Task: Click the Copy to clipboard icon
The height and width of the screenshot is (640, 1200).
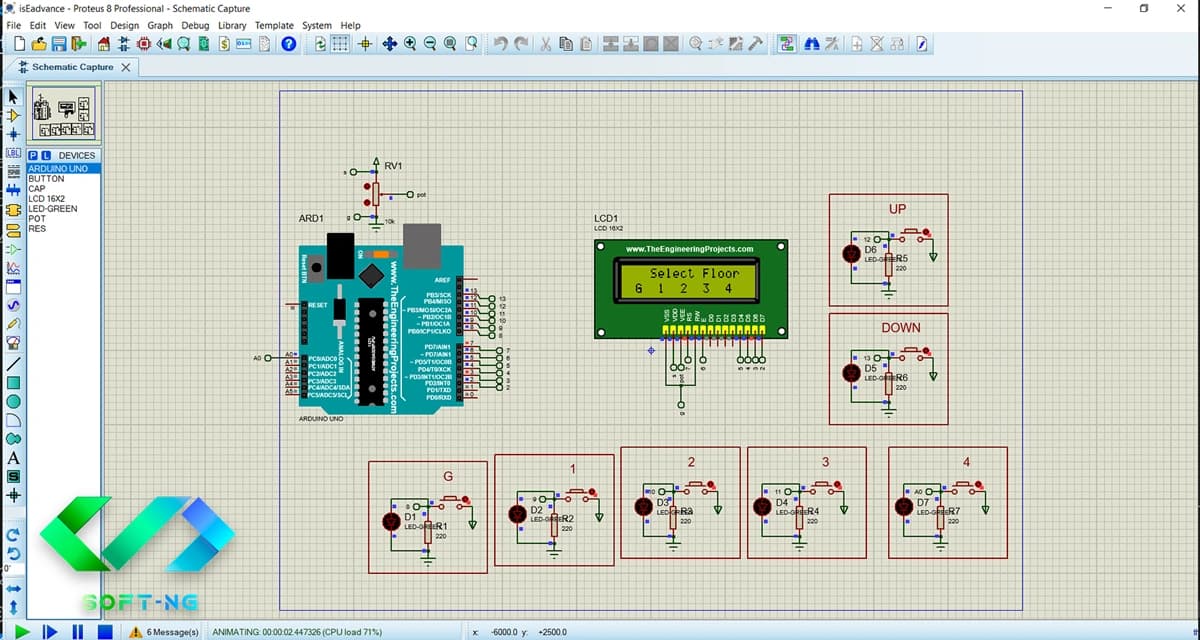Action: (566, 44)
